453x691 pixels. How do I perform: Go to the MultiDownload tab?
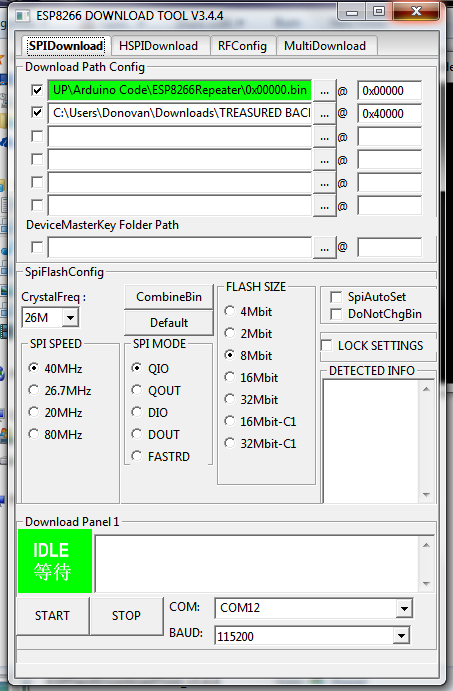(325, 46)
